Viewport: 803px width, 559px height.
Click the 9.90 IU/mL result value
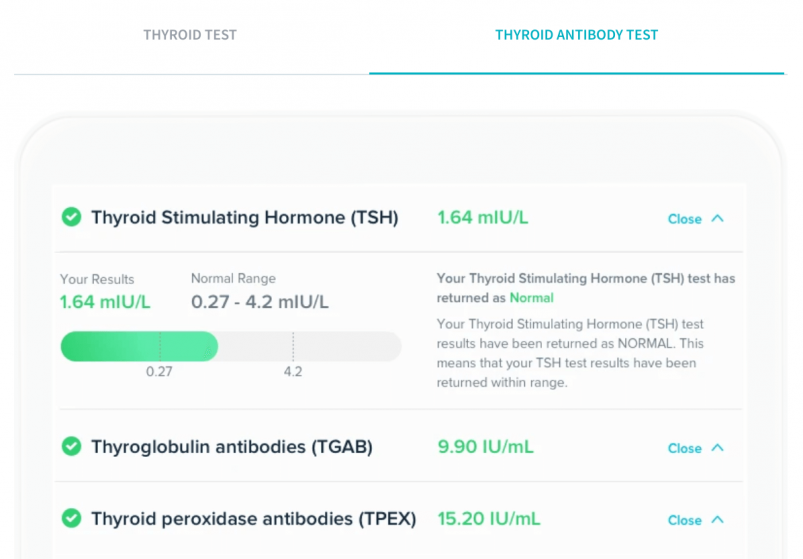tap(485, 447)
